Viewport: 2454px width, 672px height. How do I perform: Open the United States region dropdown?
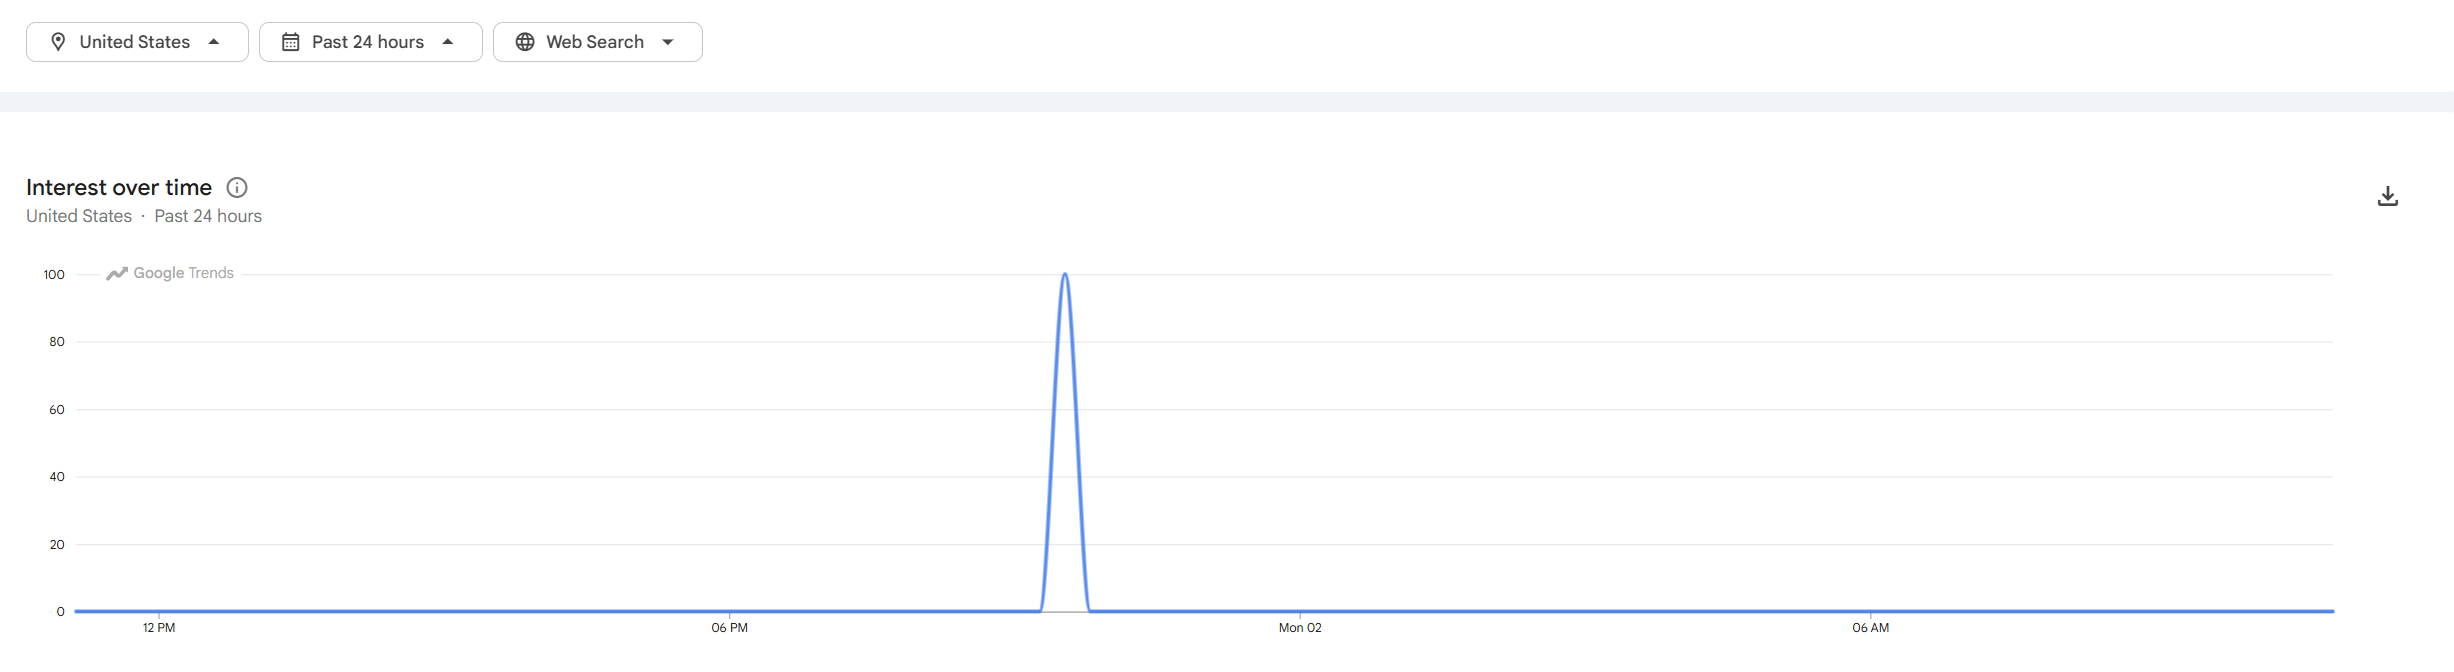click(137, 42)
